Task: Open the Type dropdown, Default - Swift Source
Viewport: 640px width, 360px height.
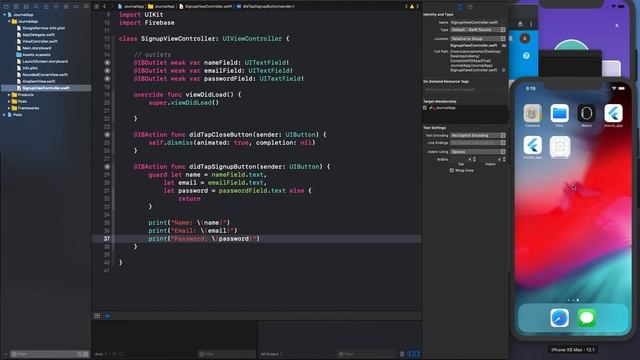Action: 478,30
